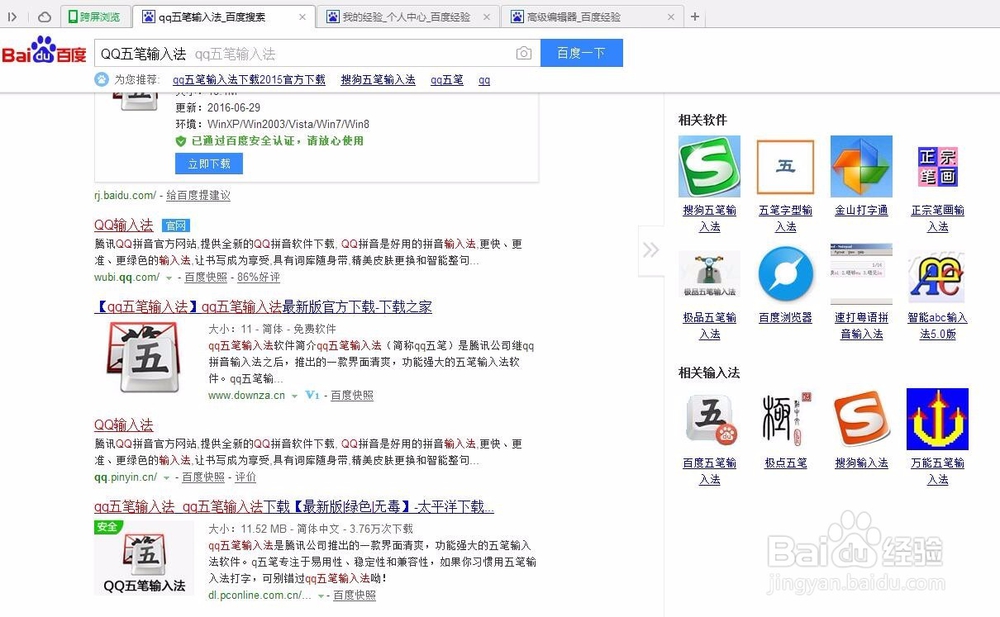Click 百度浏览器 text link in sidebar
This screenshot has height=617, width=1000.
[785, 317]
